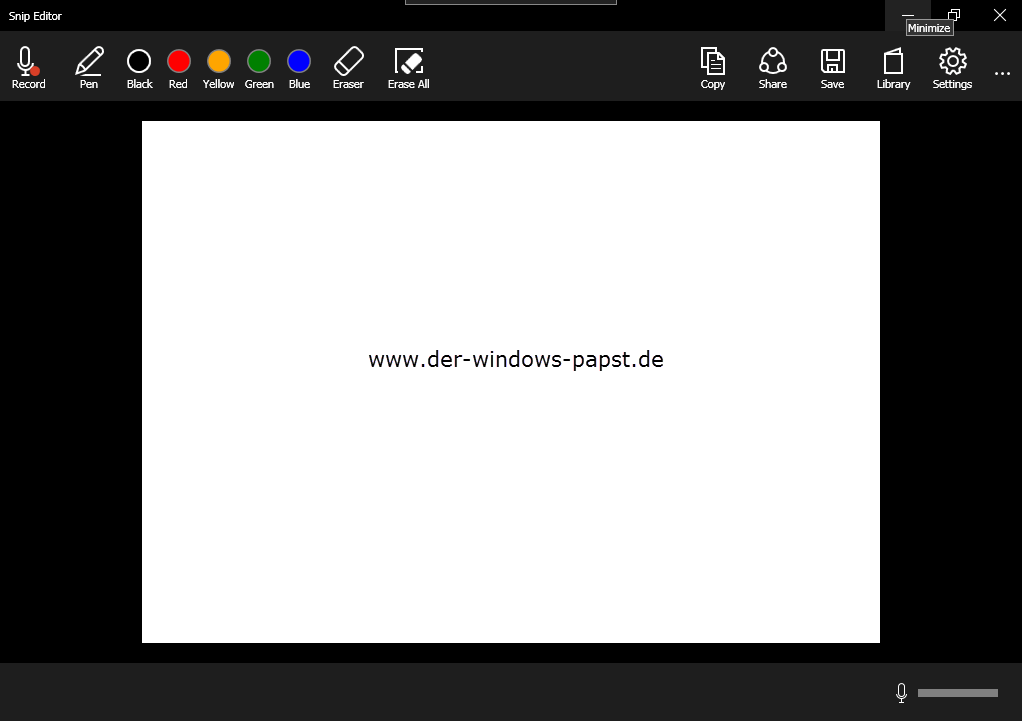
Task: Click the microphone level bar
Action: click(957, 693)
